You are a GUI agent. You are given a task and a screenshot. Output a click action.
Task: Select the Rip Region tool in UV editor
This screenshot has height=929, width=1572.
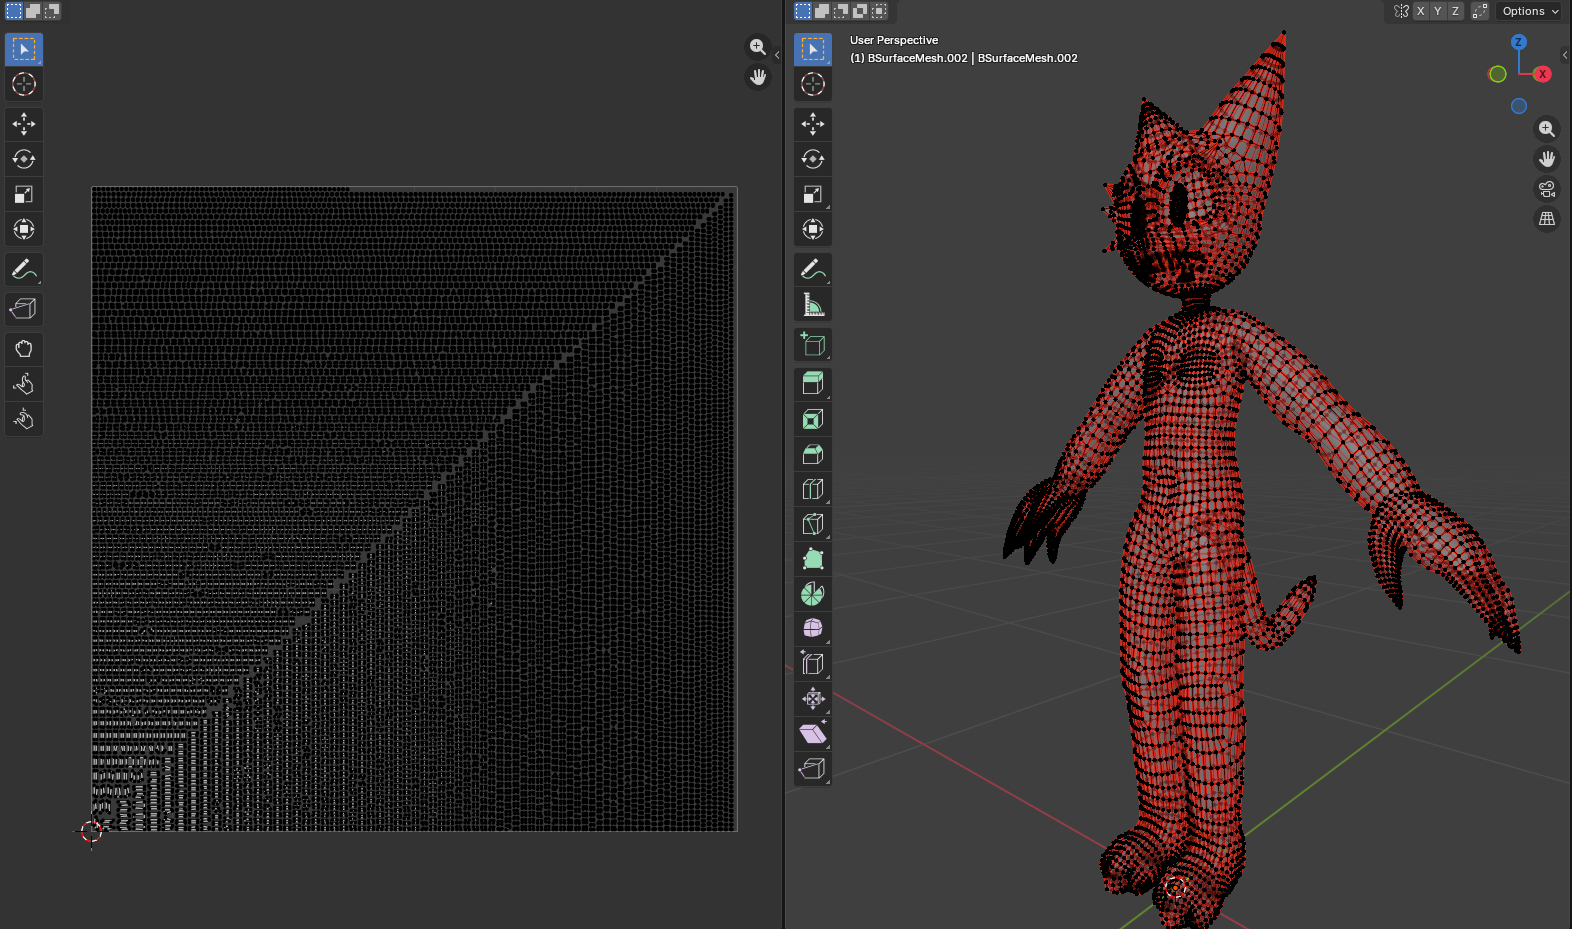pyautogui.click(x=24, y=309)
